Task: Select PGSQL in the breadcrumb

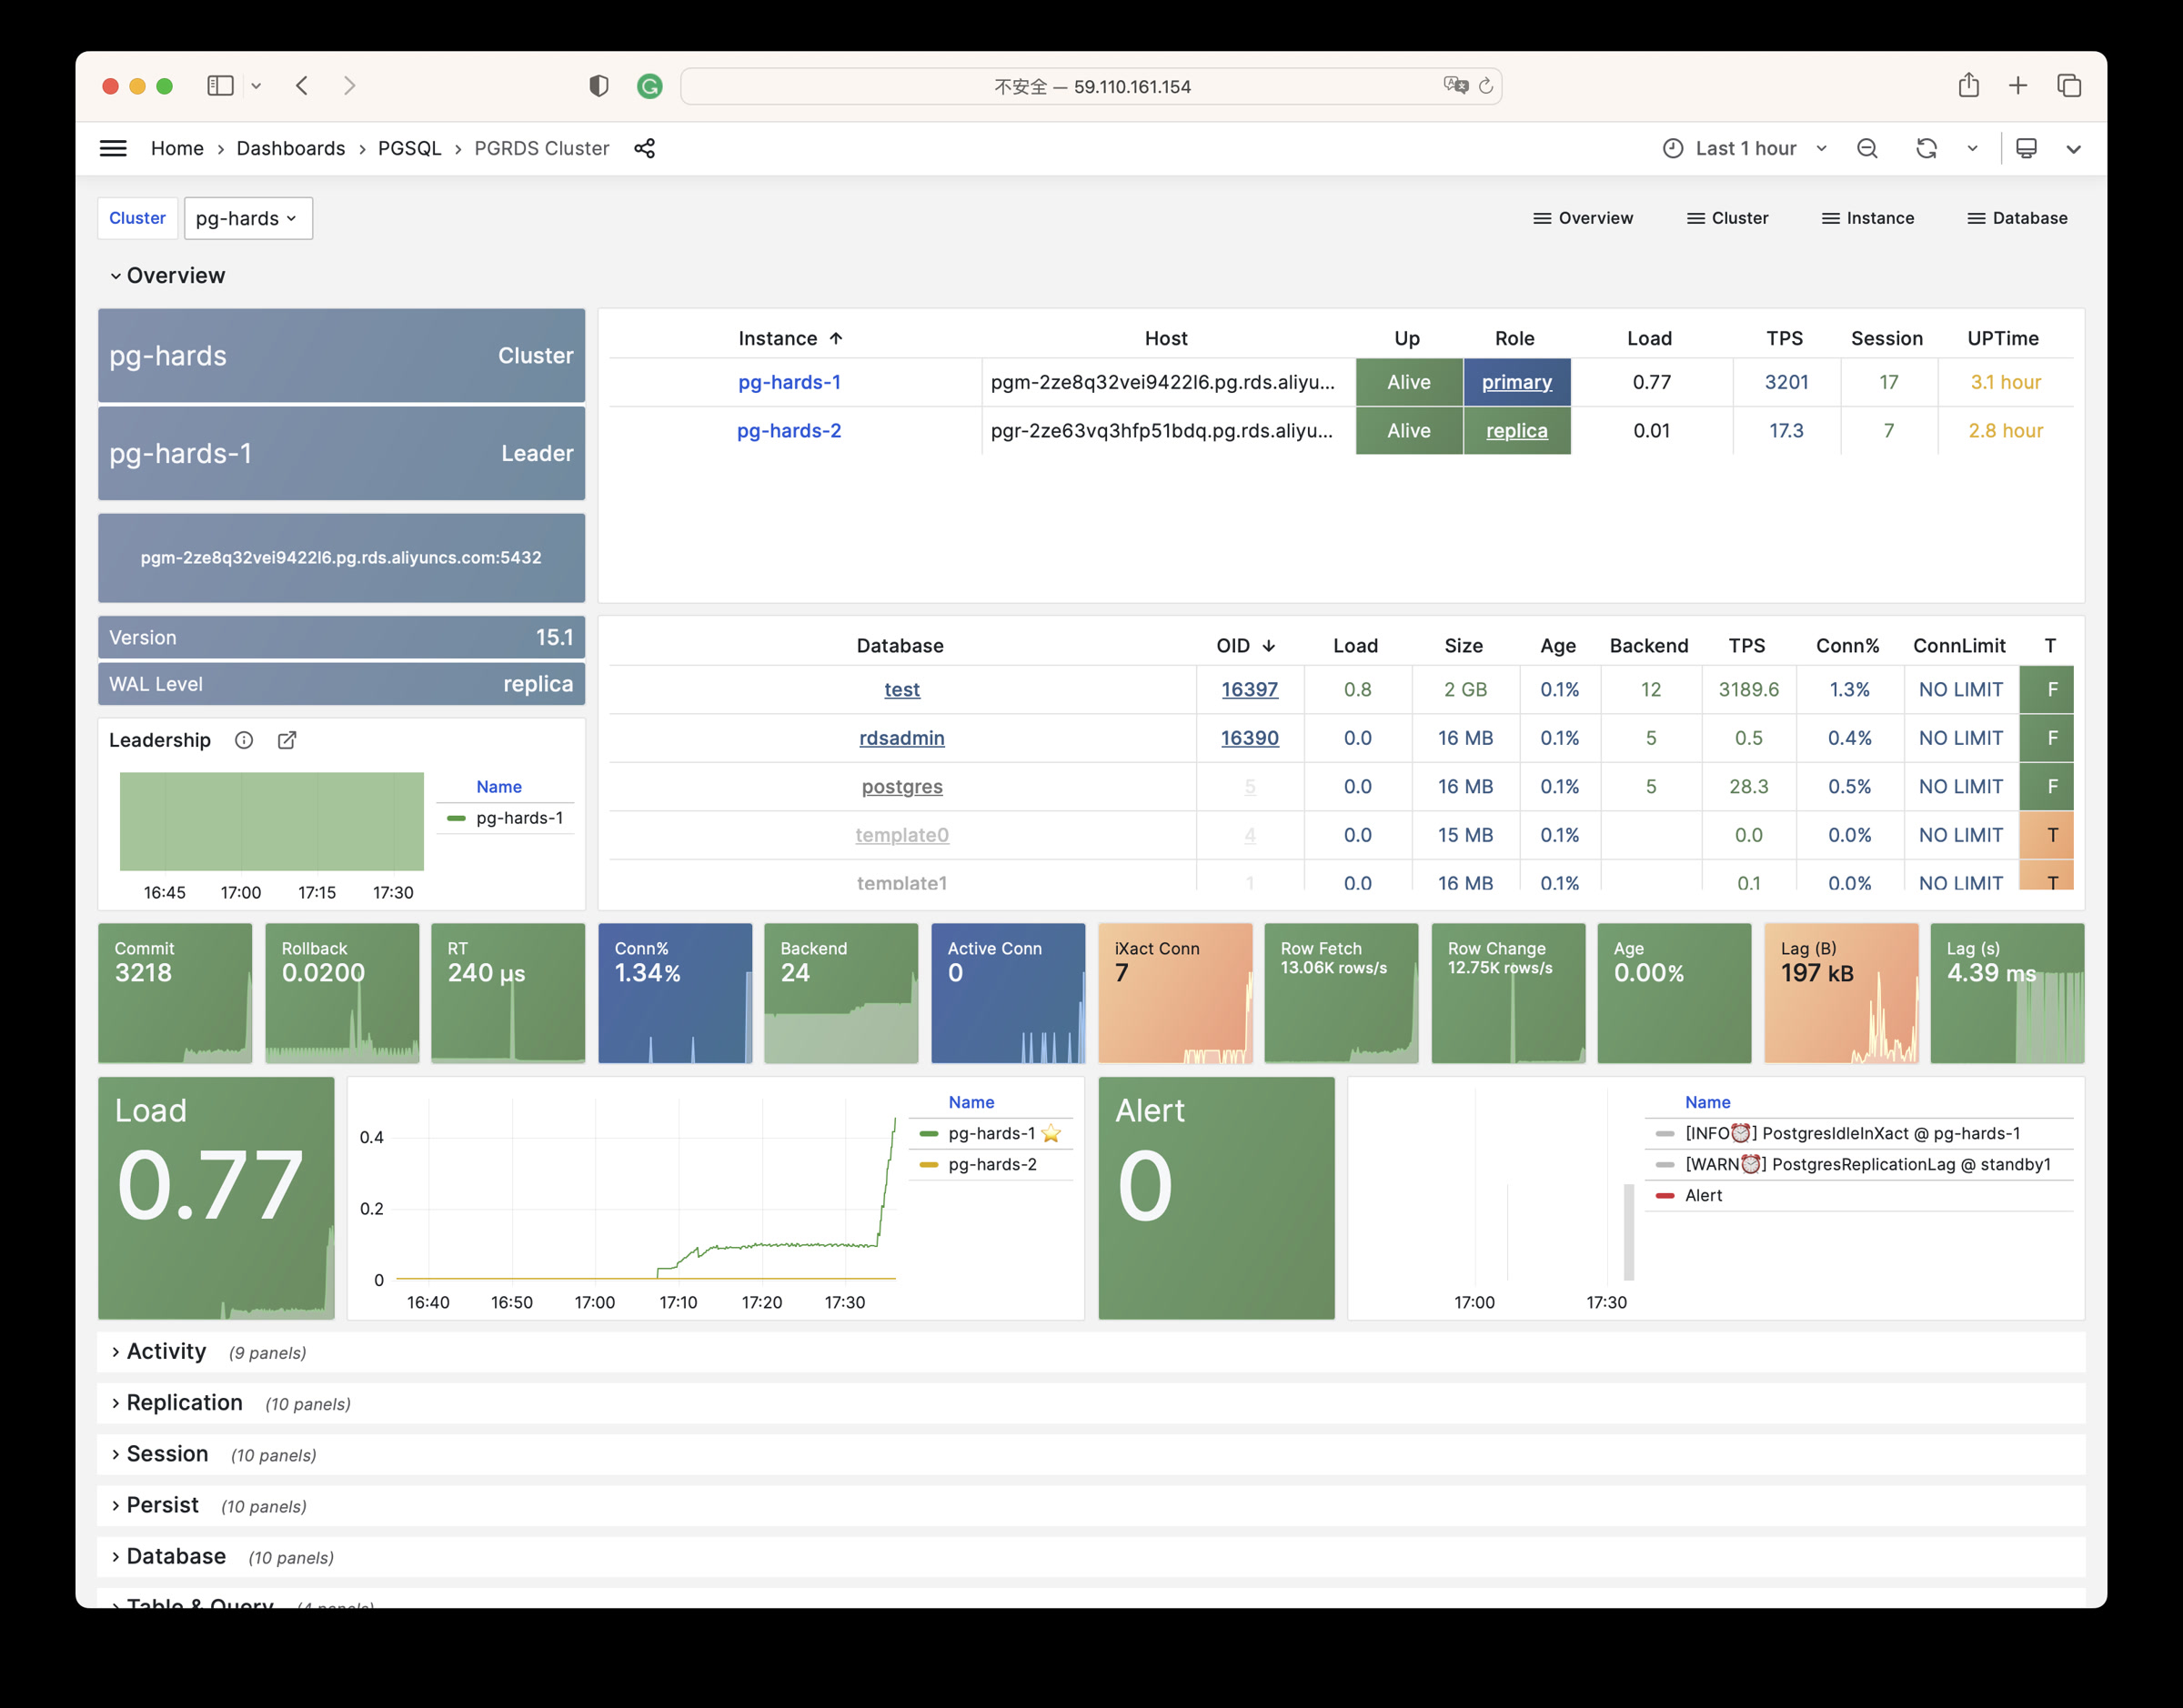Action: 409,148
